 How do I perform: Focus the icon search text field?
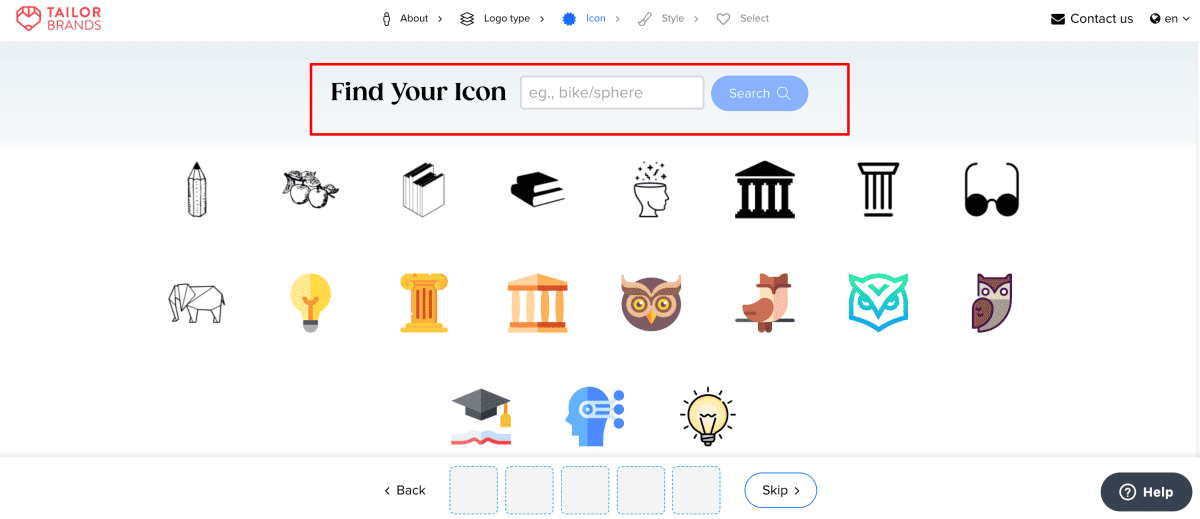(x=612, y=92)
